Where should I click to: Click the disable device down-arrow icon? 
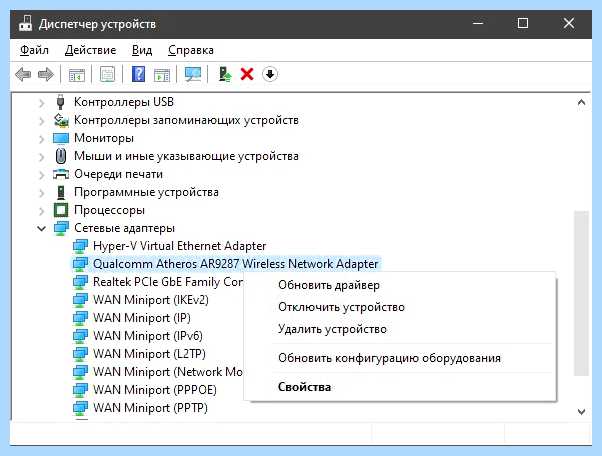[x=270, y=74]
